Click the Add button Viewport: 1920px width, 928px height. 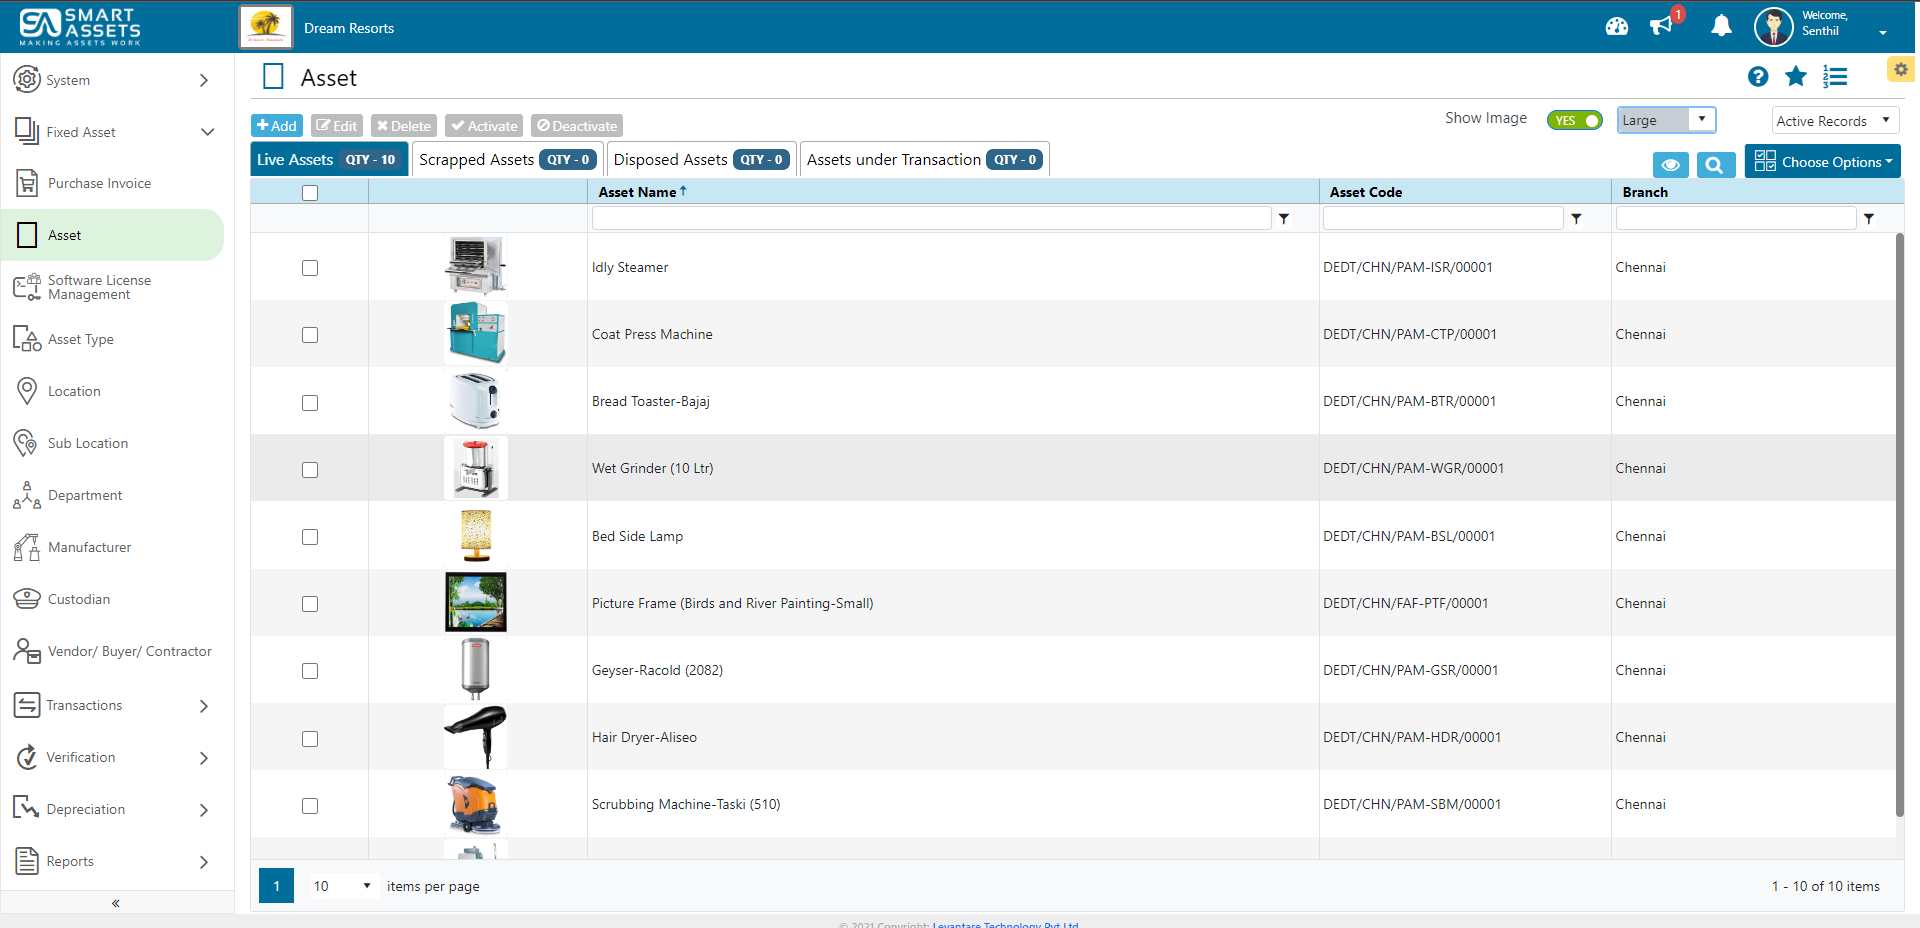277,126
